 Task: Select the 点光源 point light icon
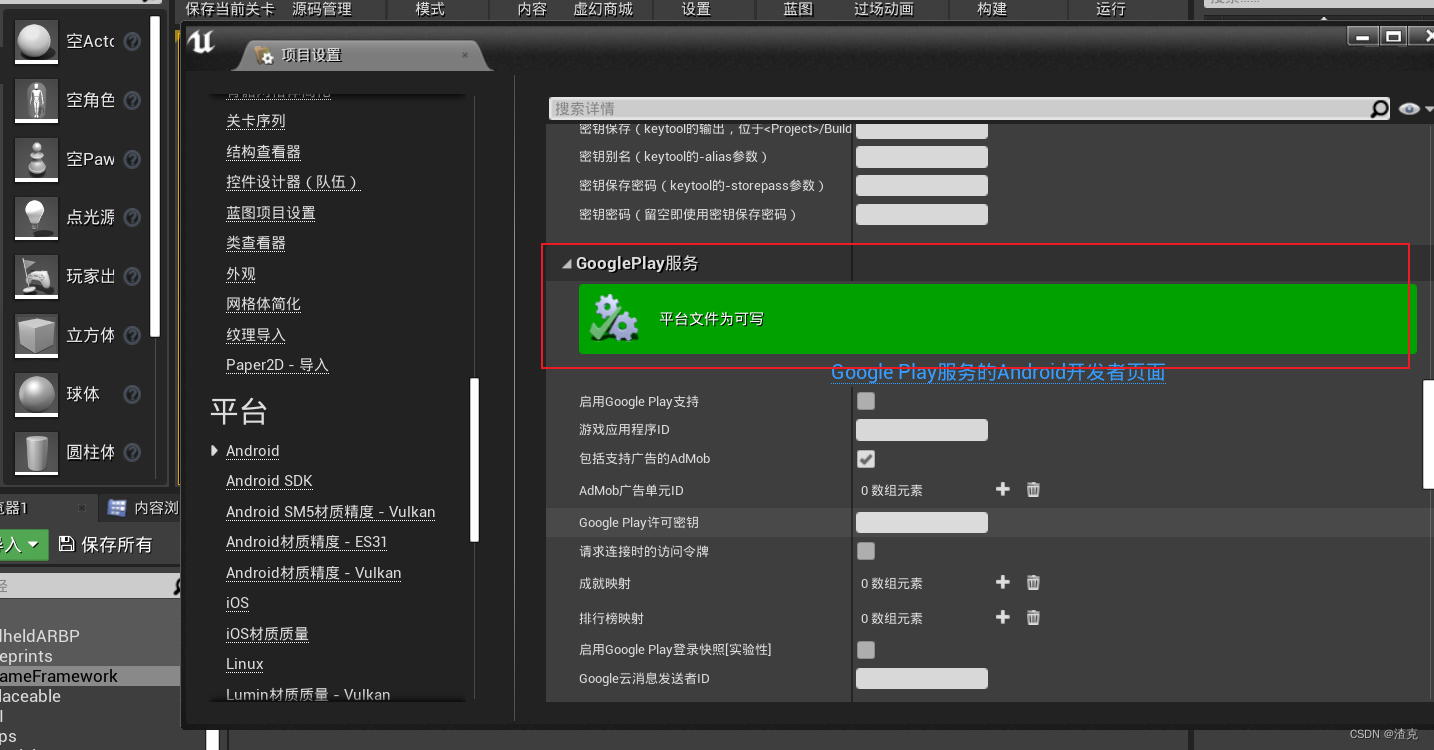click(35, 217)
